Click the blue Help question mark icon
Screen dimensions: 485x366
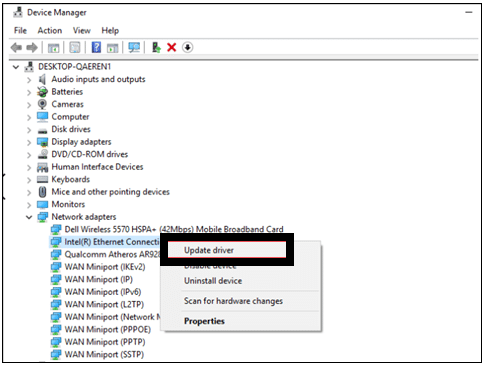click(96, 47)
